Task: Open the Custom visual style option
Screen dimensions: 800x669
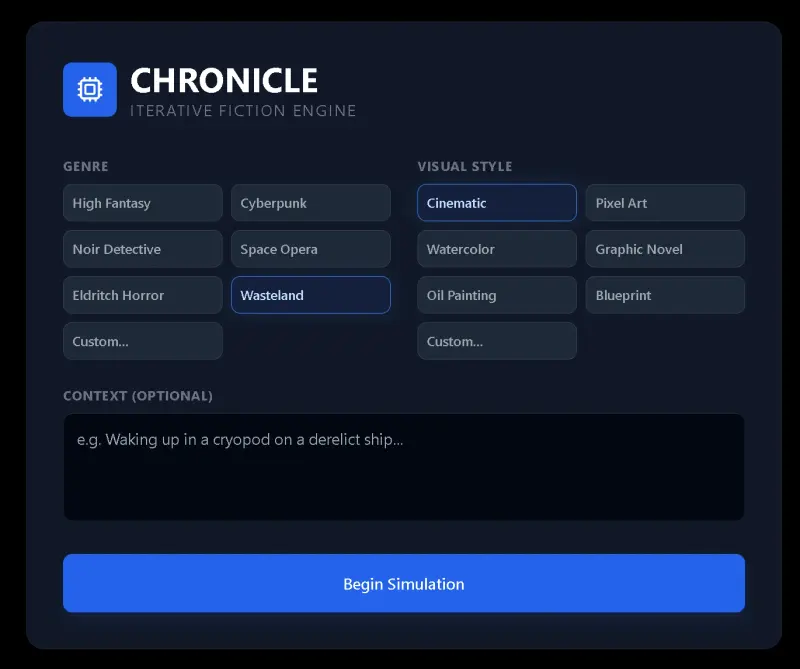Action: coord(497,341)
